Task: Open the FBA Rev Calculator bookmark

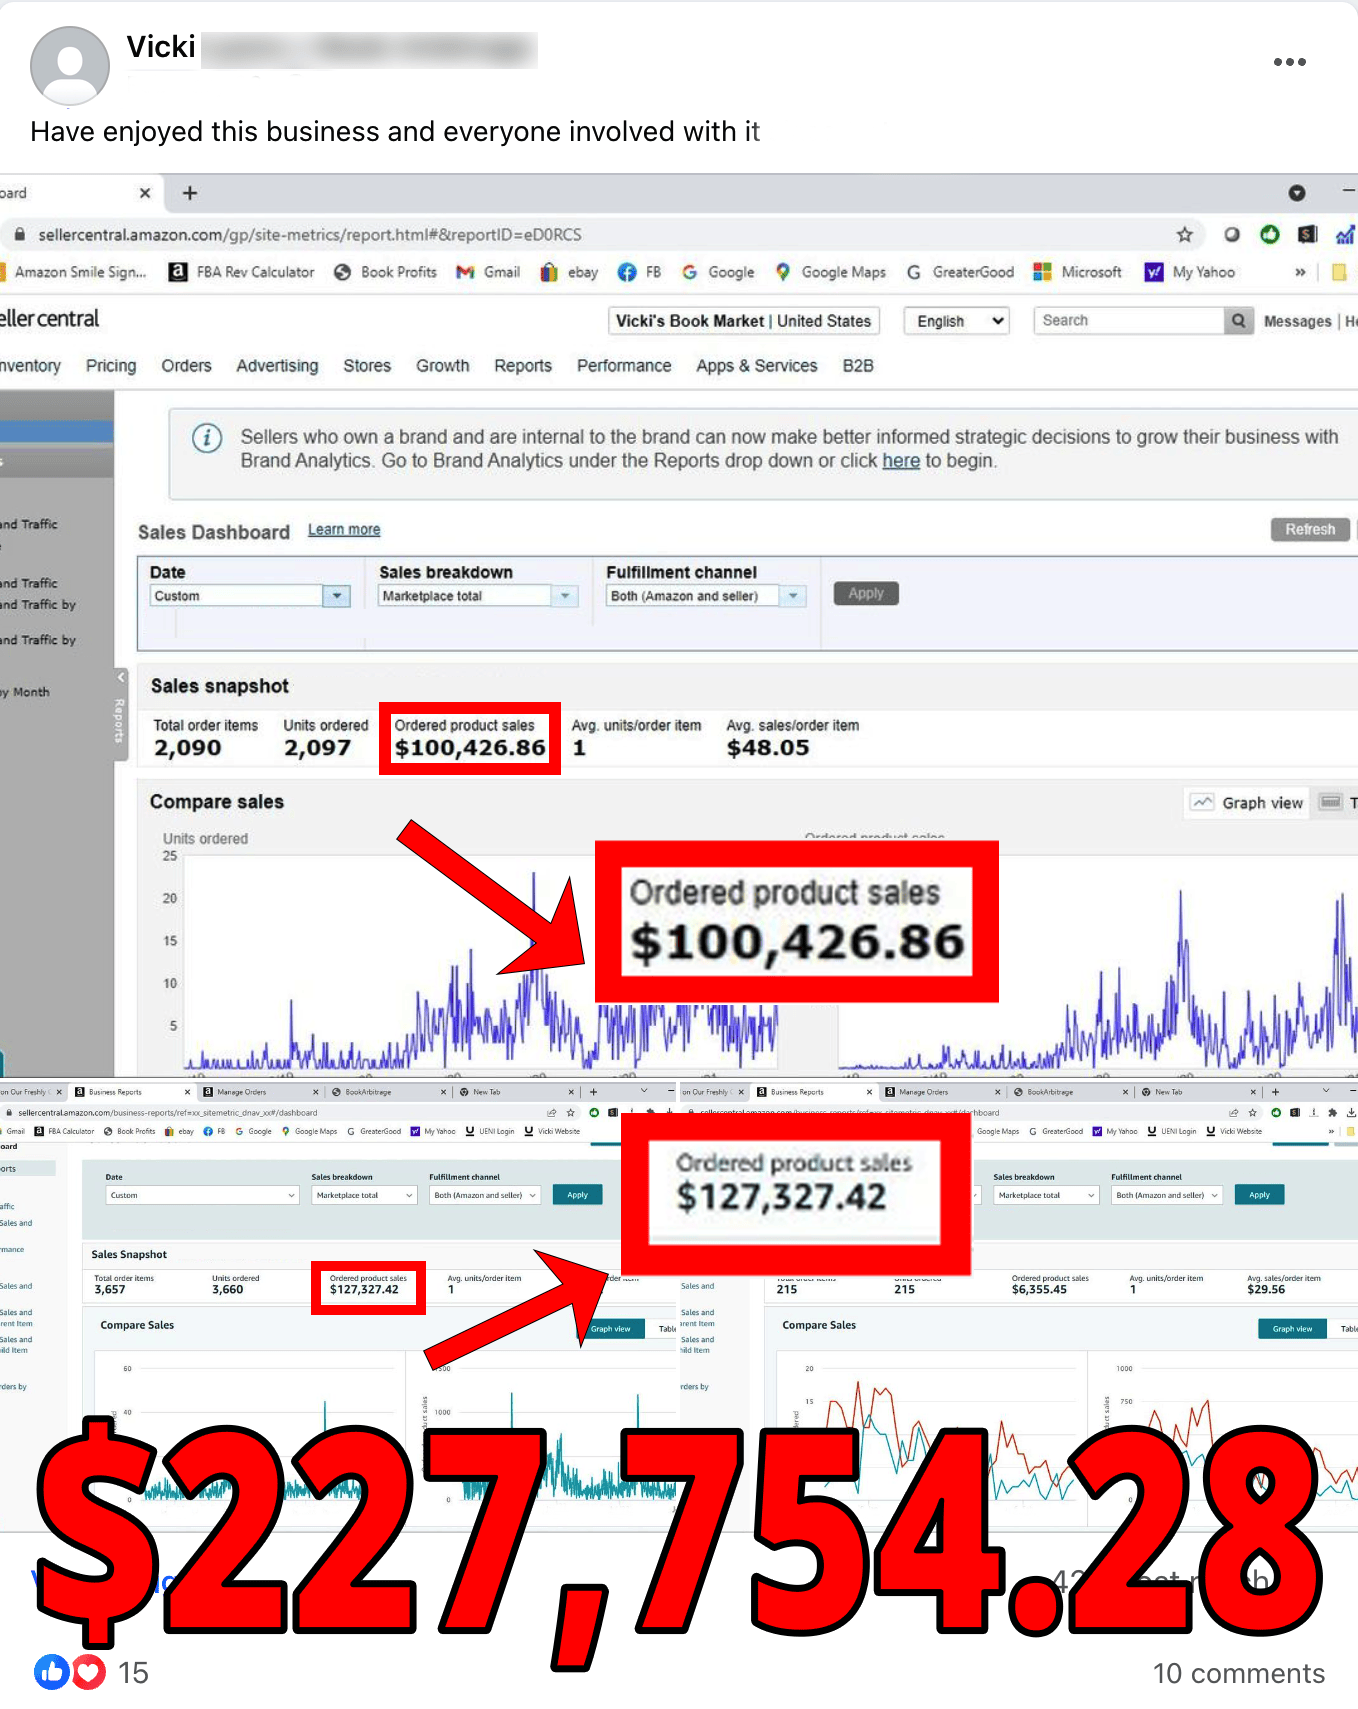Action: pyautogui.click(x=242, y=272)
